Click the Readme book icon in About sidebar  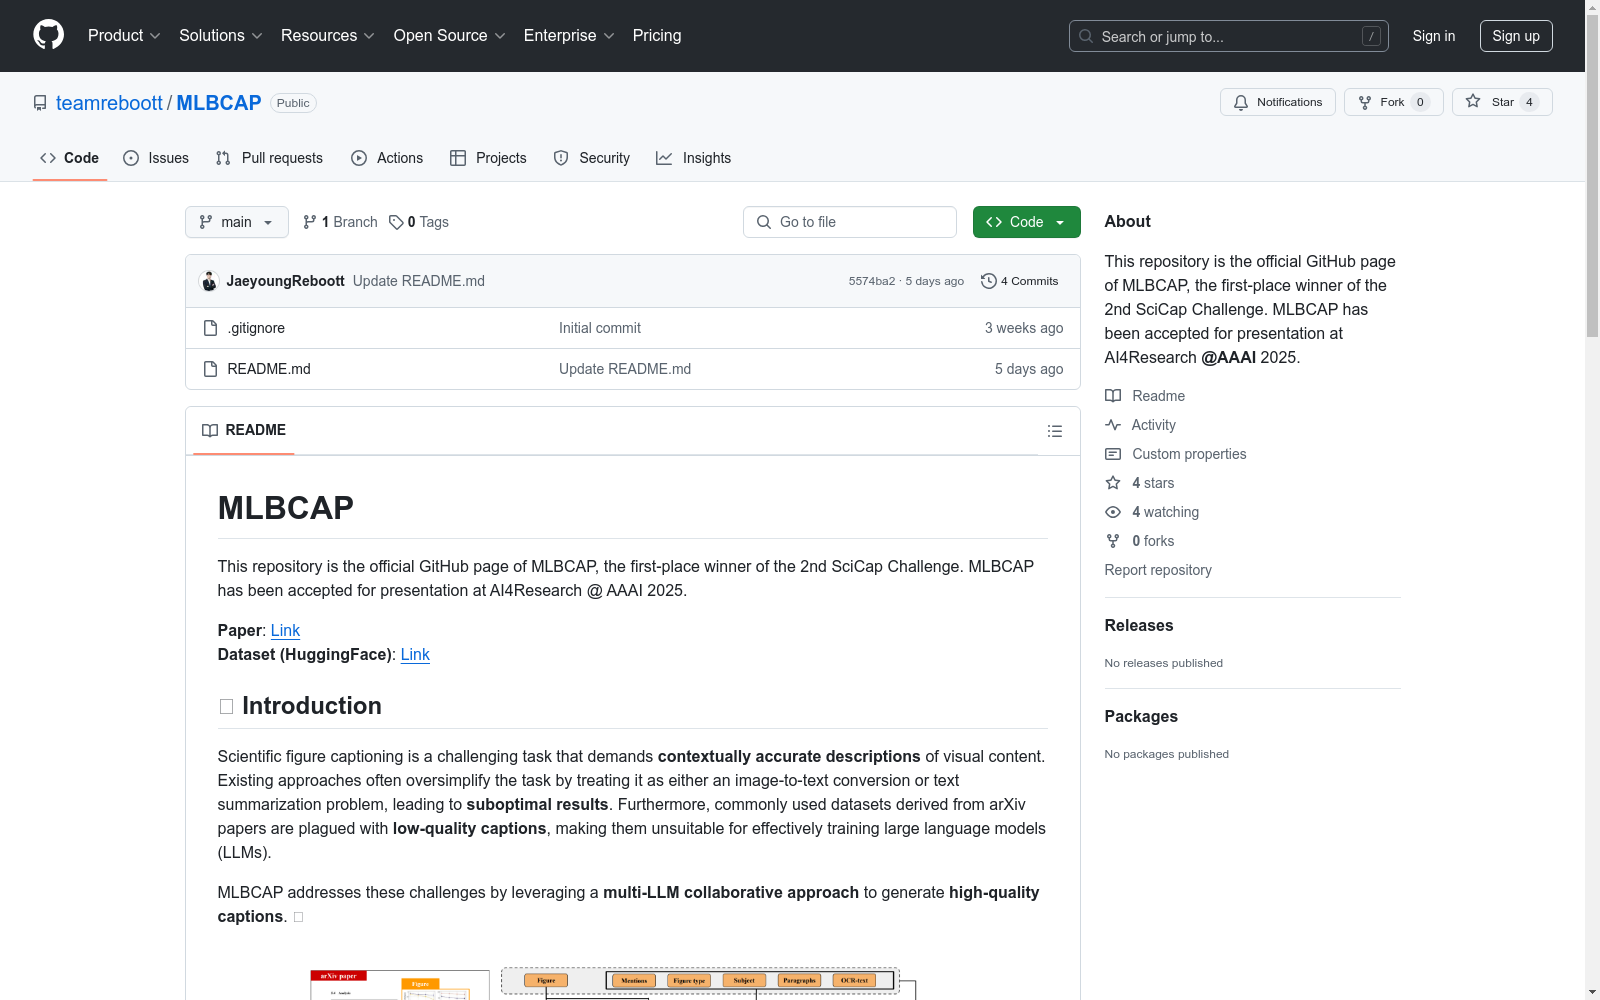(1112, 395)
